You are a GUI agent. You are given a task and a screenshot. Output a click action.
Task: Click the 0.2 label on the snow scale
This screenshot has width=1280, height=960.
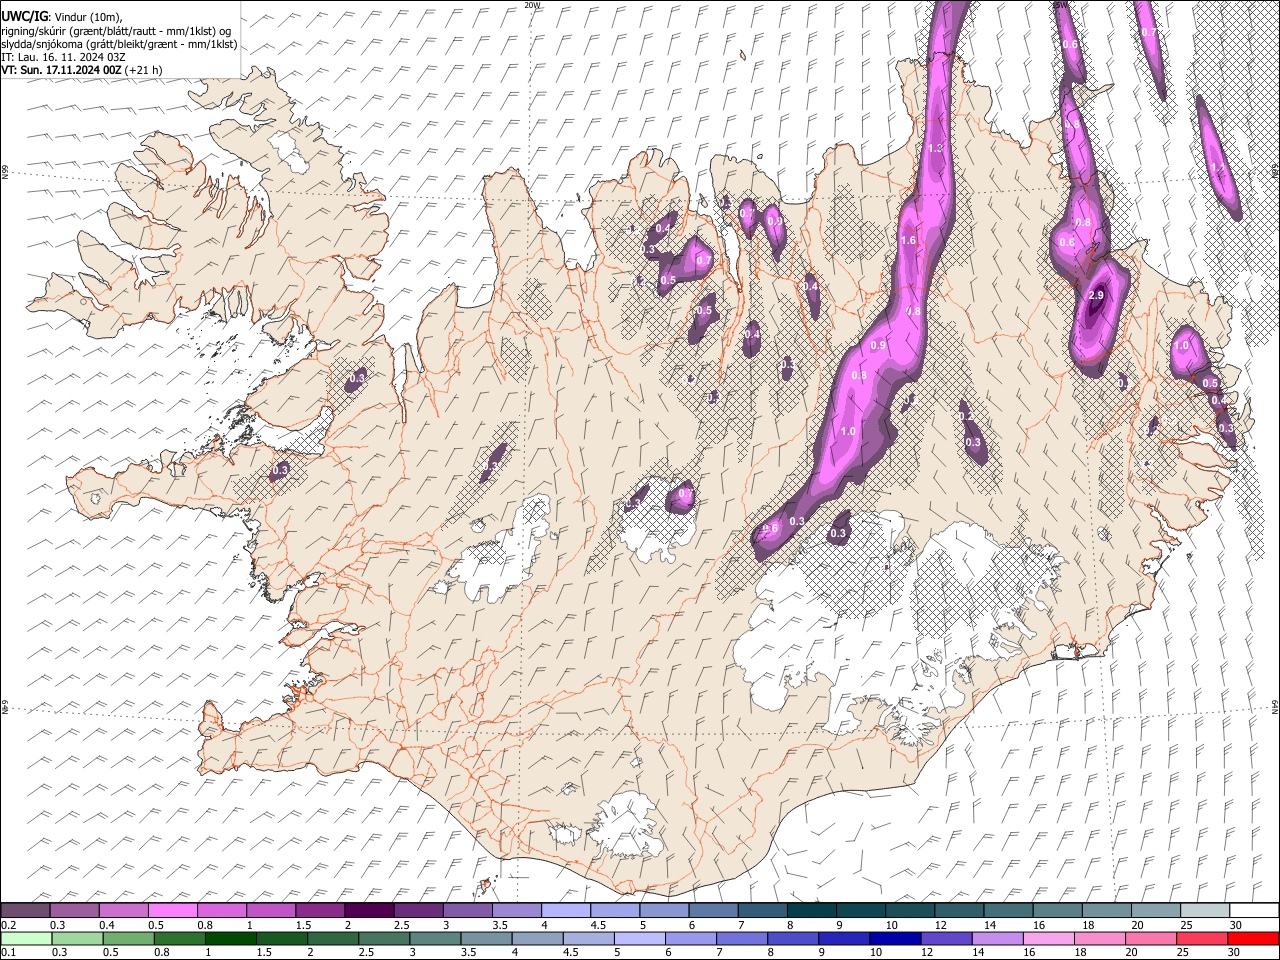click(x=9, y=925)
